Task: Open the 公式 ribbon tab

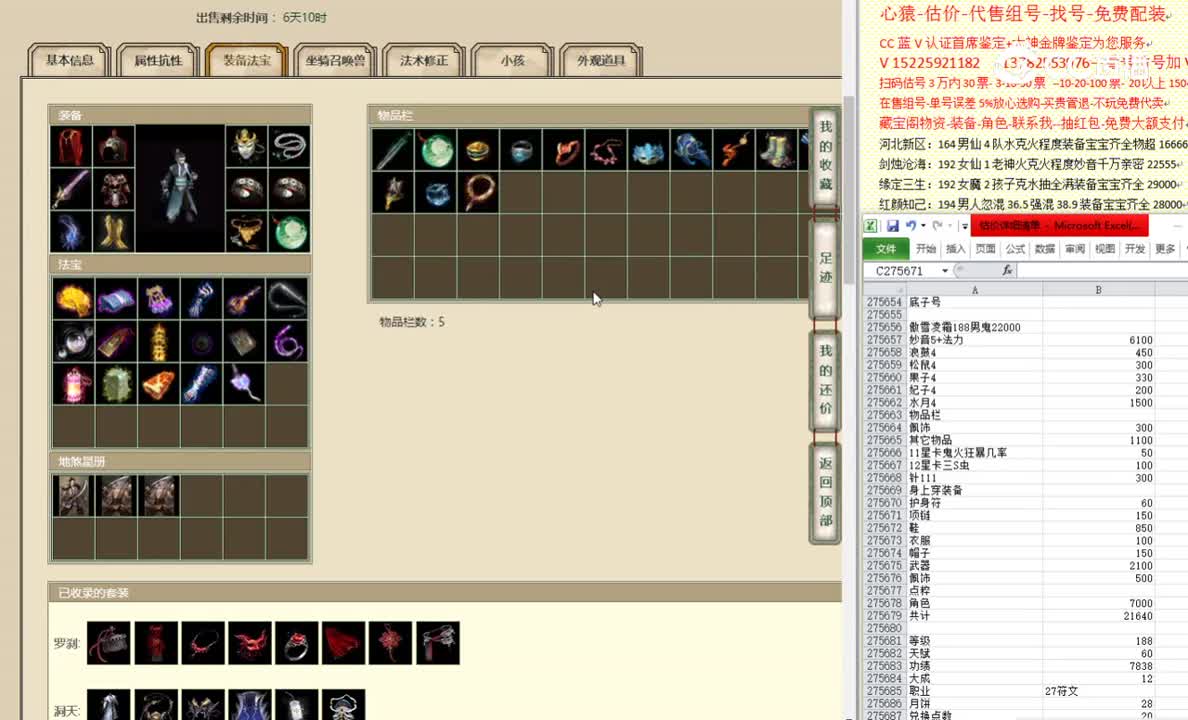Action: click(x=1015, y=249)
